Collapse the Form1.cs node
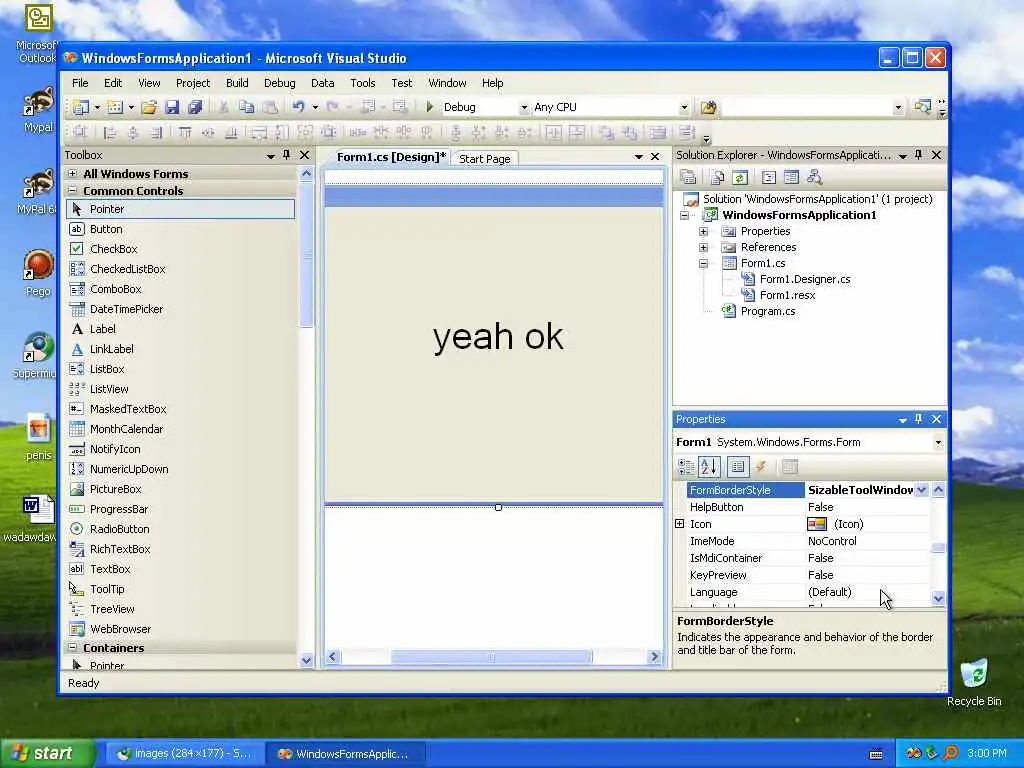This screenshot has width=1024, height=768. (x=703, y=263)
